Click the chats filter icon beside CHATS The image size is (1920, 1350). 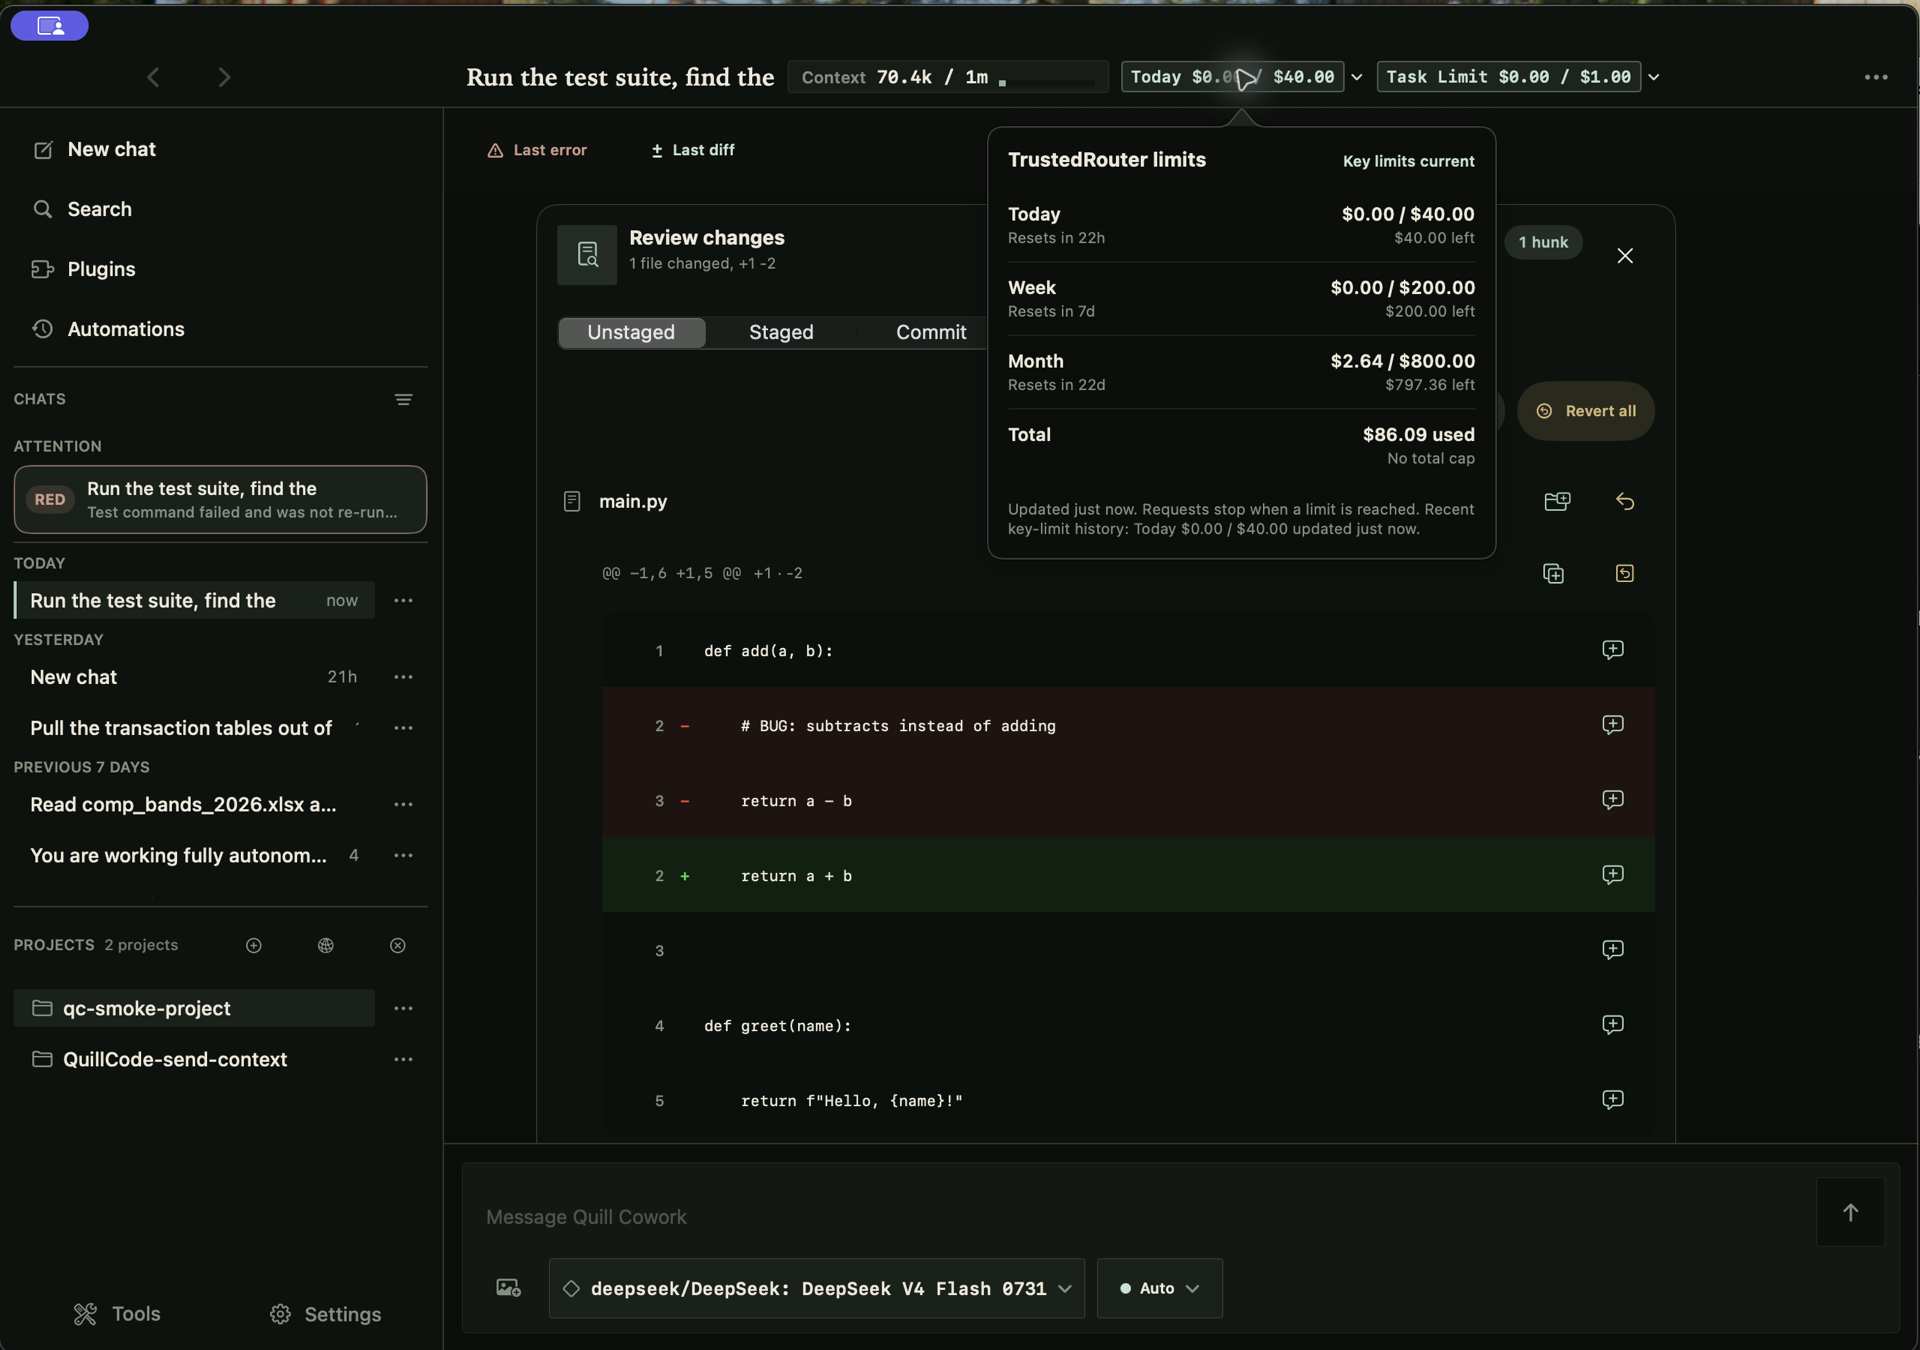pos(403,400)
